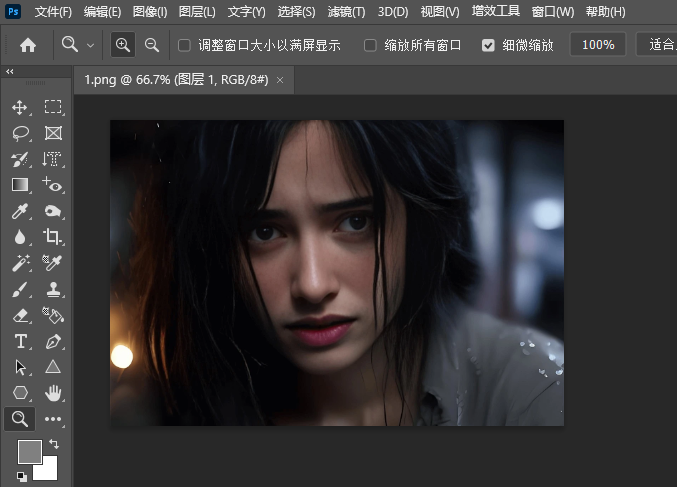
Task: Enable 调整窗口大小以满屏显示 checkbox
Action: (x=184, y=45)
